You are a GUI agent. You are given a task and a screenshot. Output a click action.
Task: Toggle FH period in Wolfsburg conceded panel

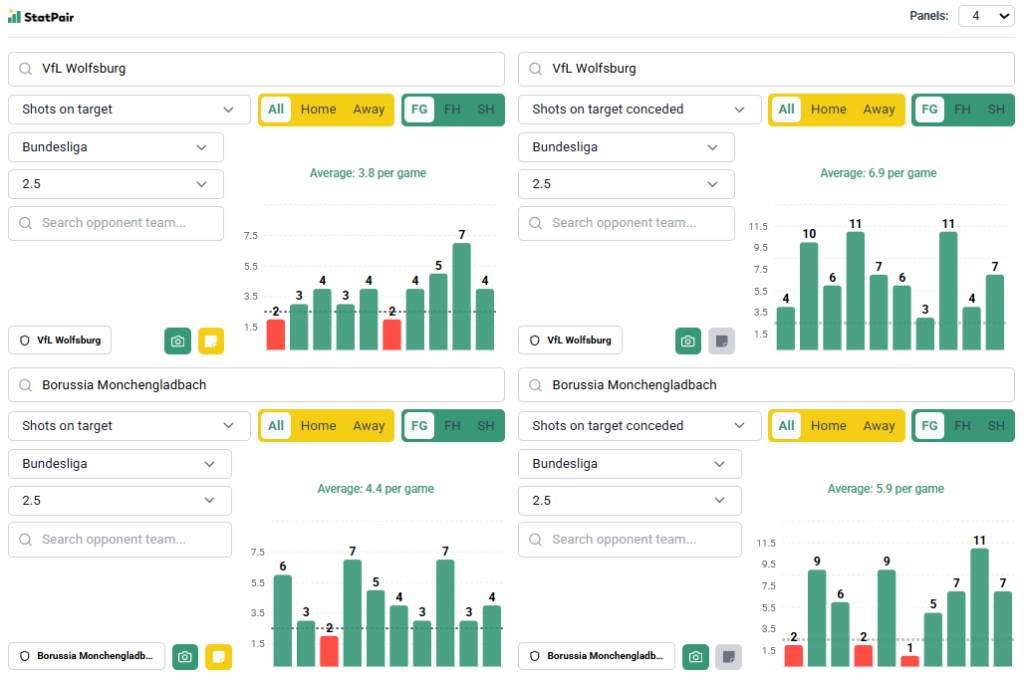point(962,110)
